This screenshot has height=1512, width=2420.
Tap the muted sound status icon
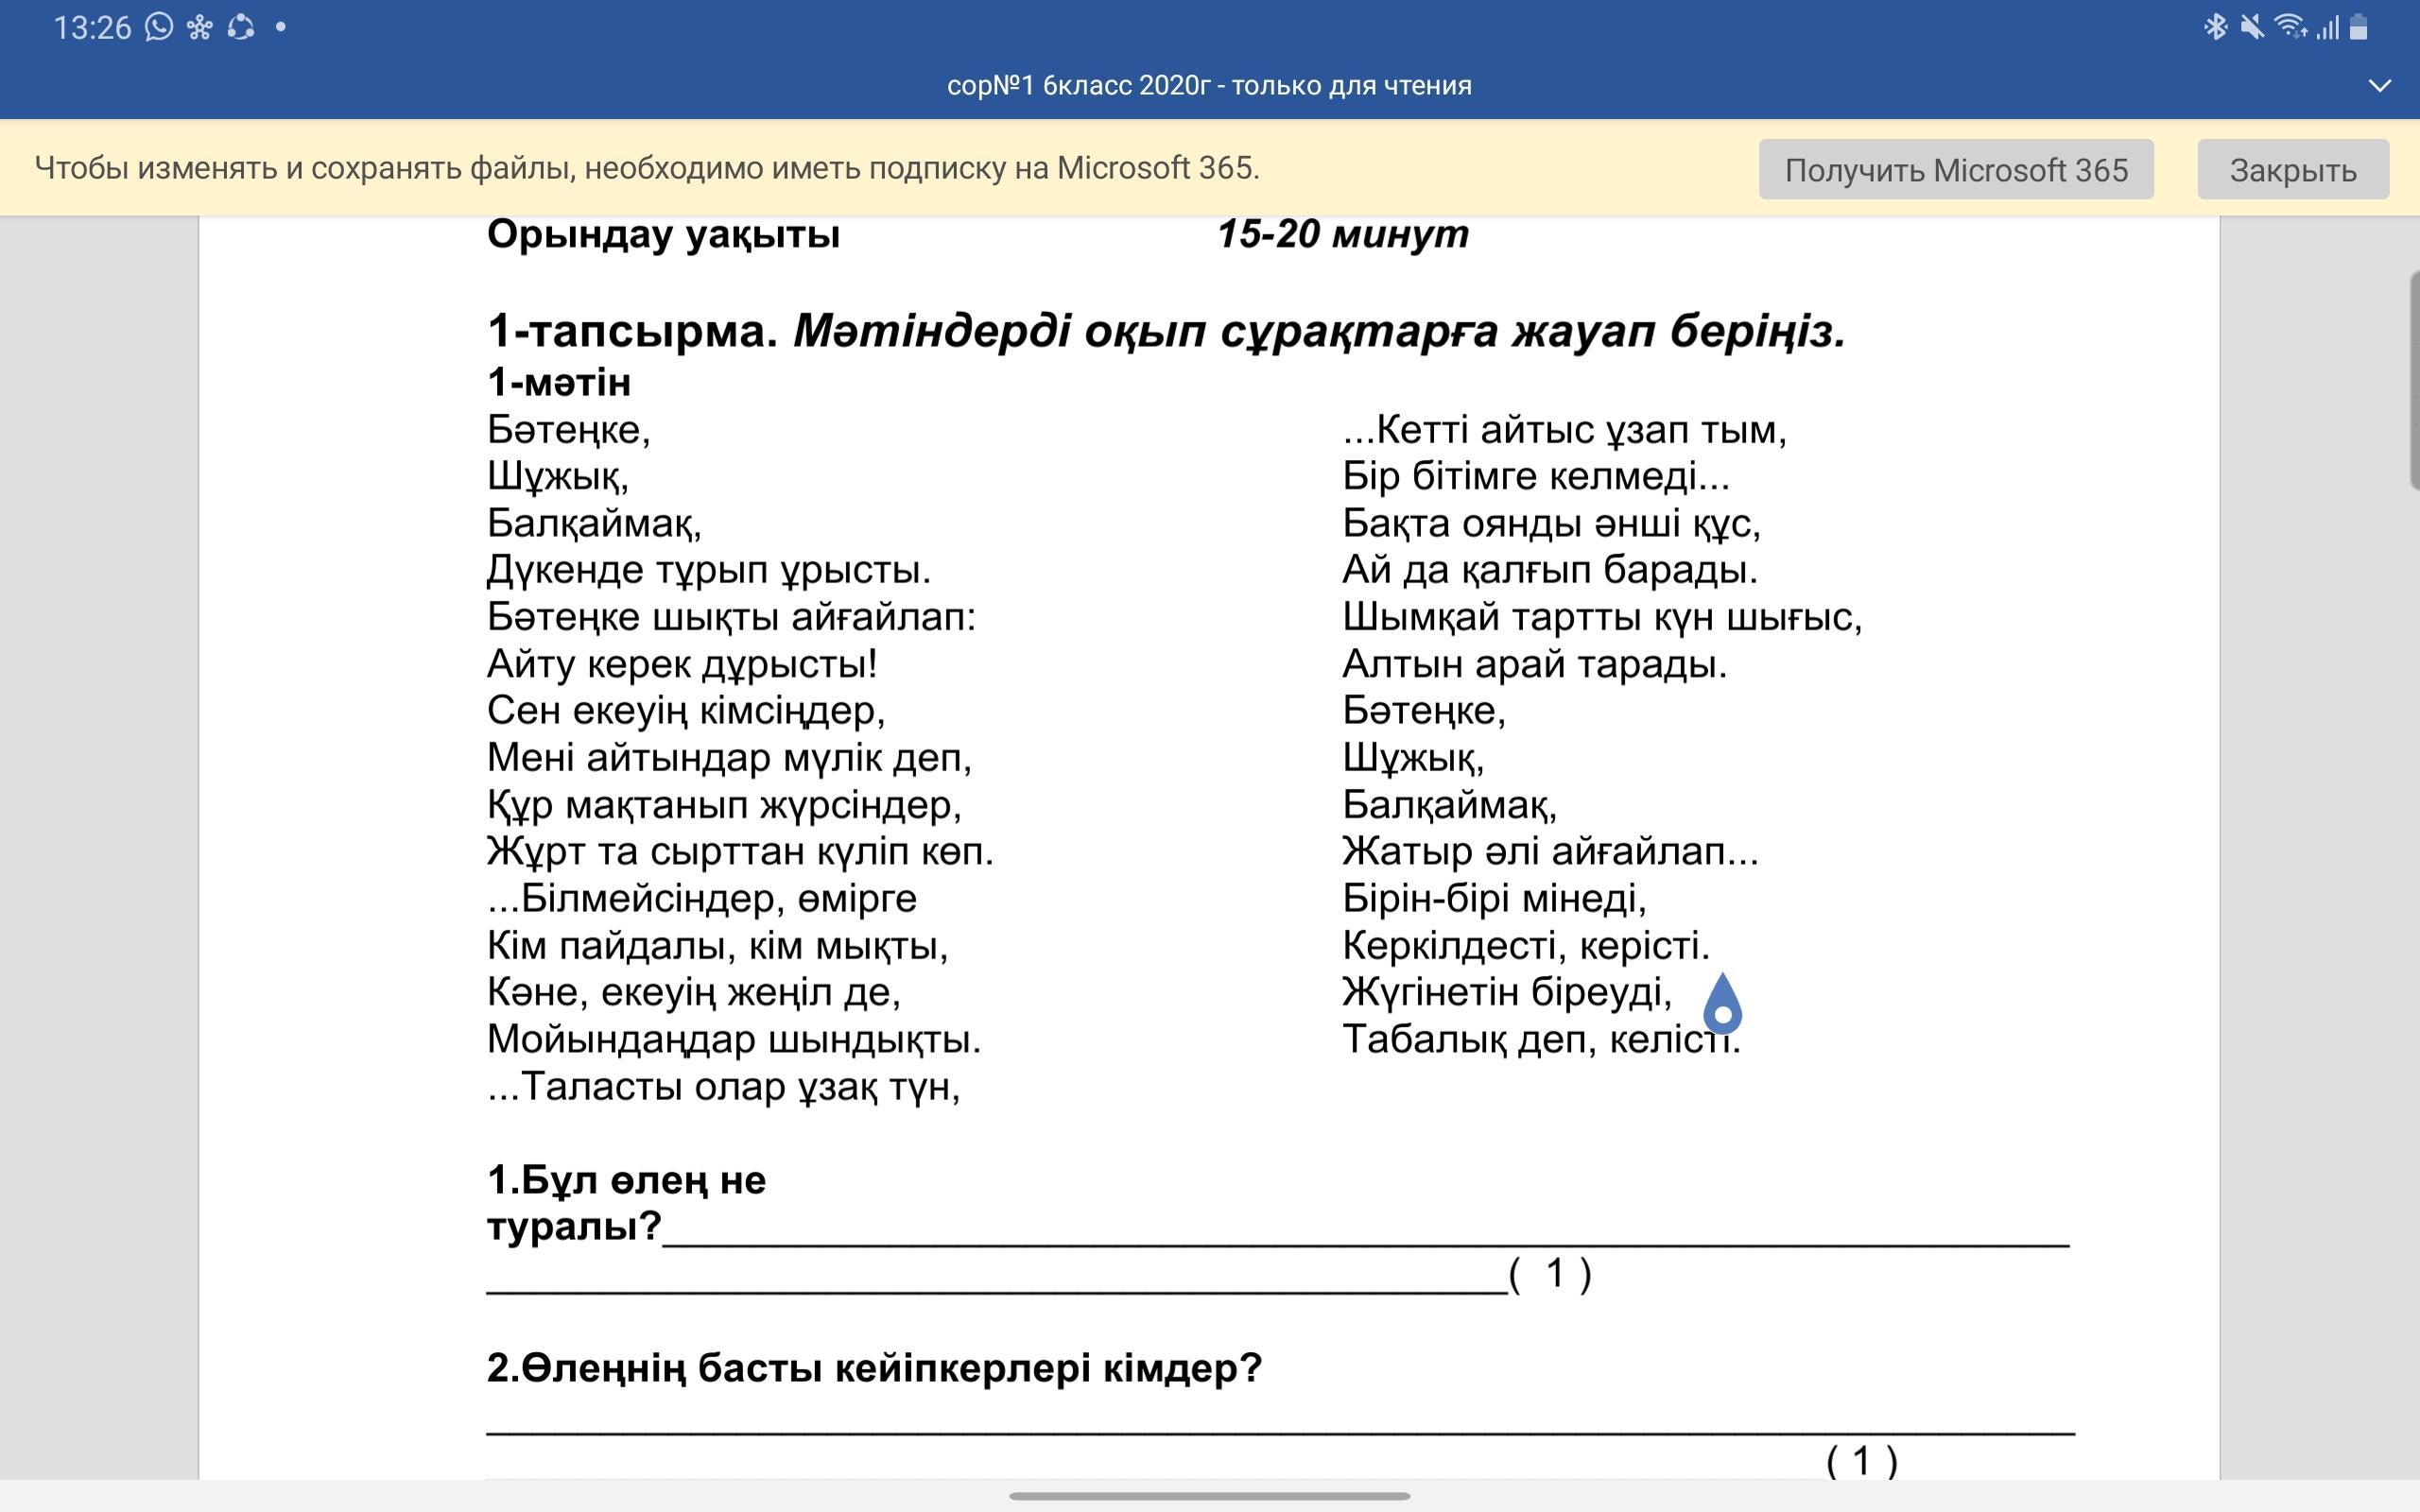point(2252,27)
